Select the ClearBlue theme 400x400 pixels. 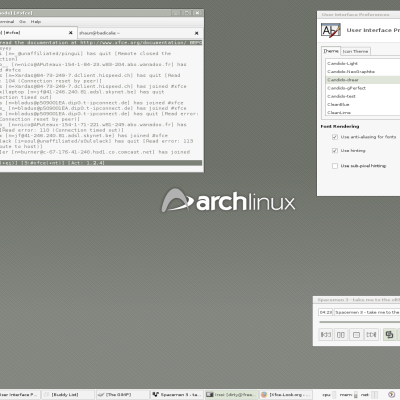click(x=363, y=104)
